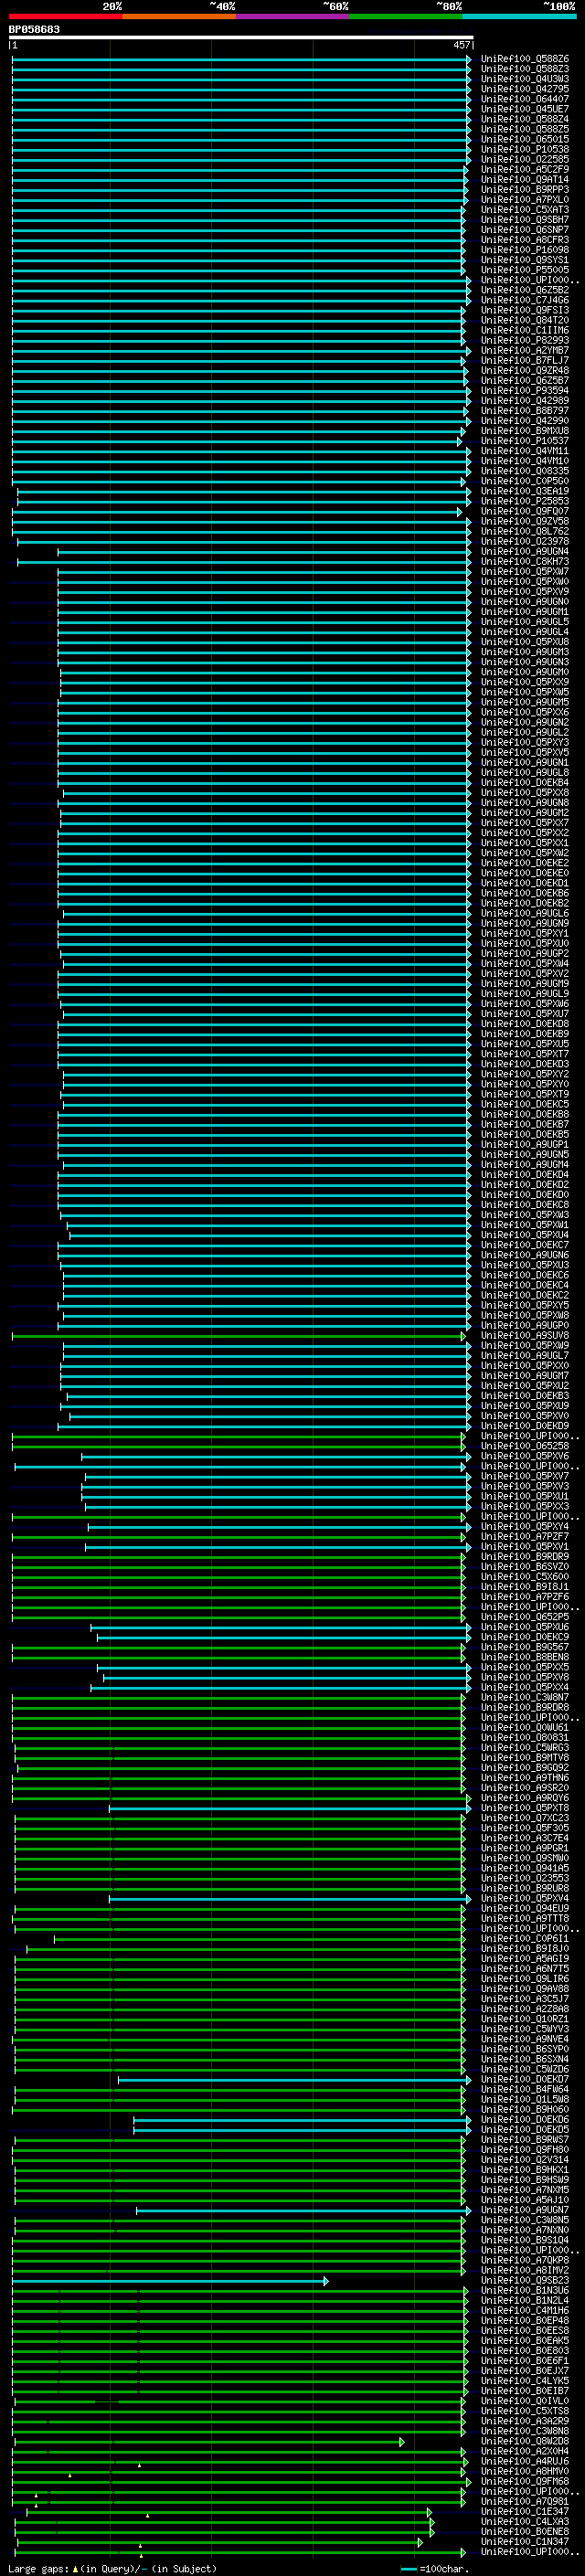Select hit label UniRef100_Q5PXU1

tap(525, 1496)
